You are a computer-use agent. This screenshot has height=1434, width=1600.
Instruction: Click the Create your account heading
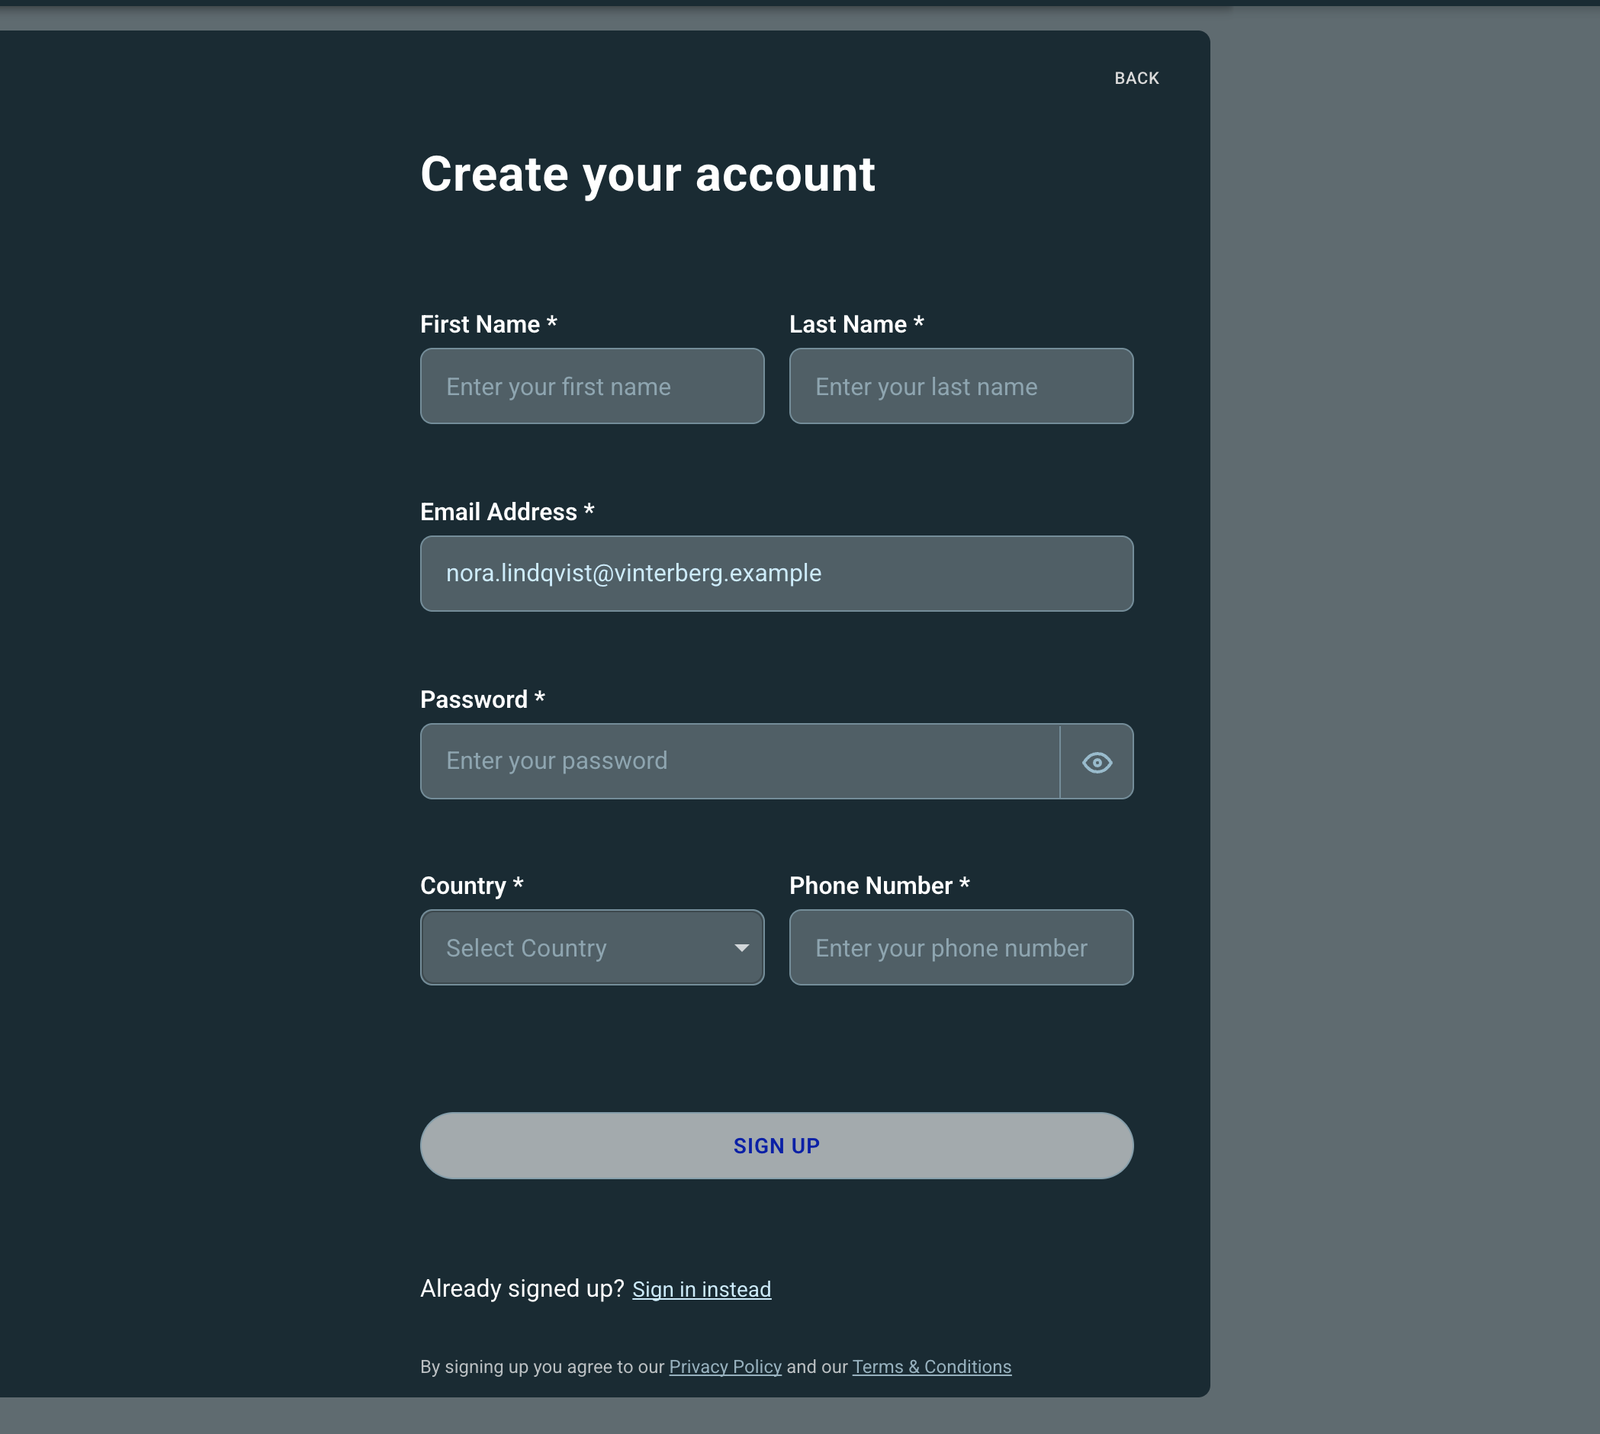pyautogui.click(x=648, y=175)
